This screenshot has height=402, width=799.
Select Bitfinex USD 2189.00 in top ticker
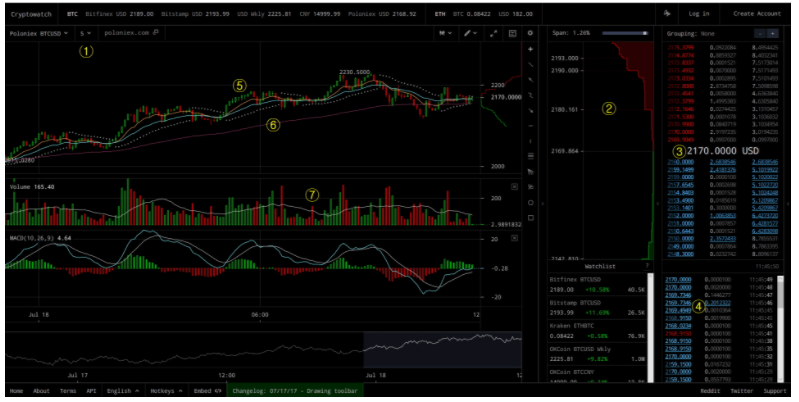(x=121, y=14)
